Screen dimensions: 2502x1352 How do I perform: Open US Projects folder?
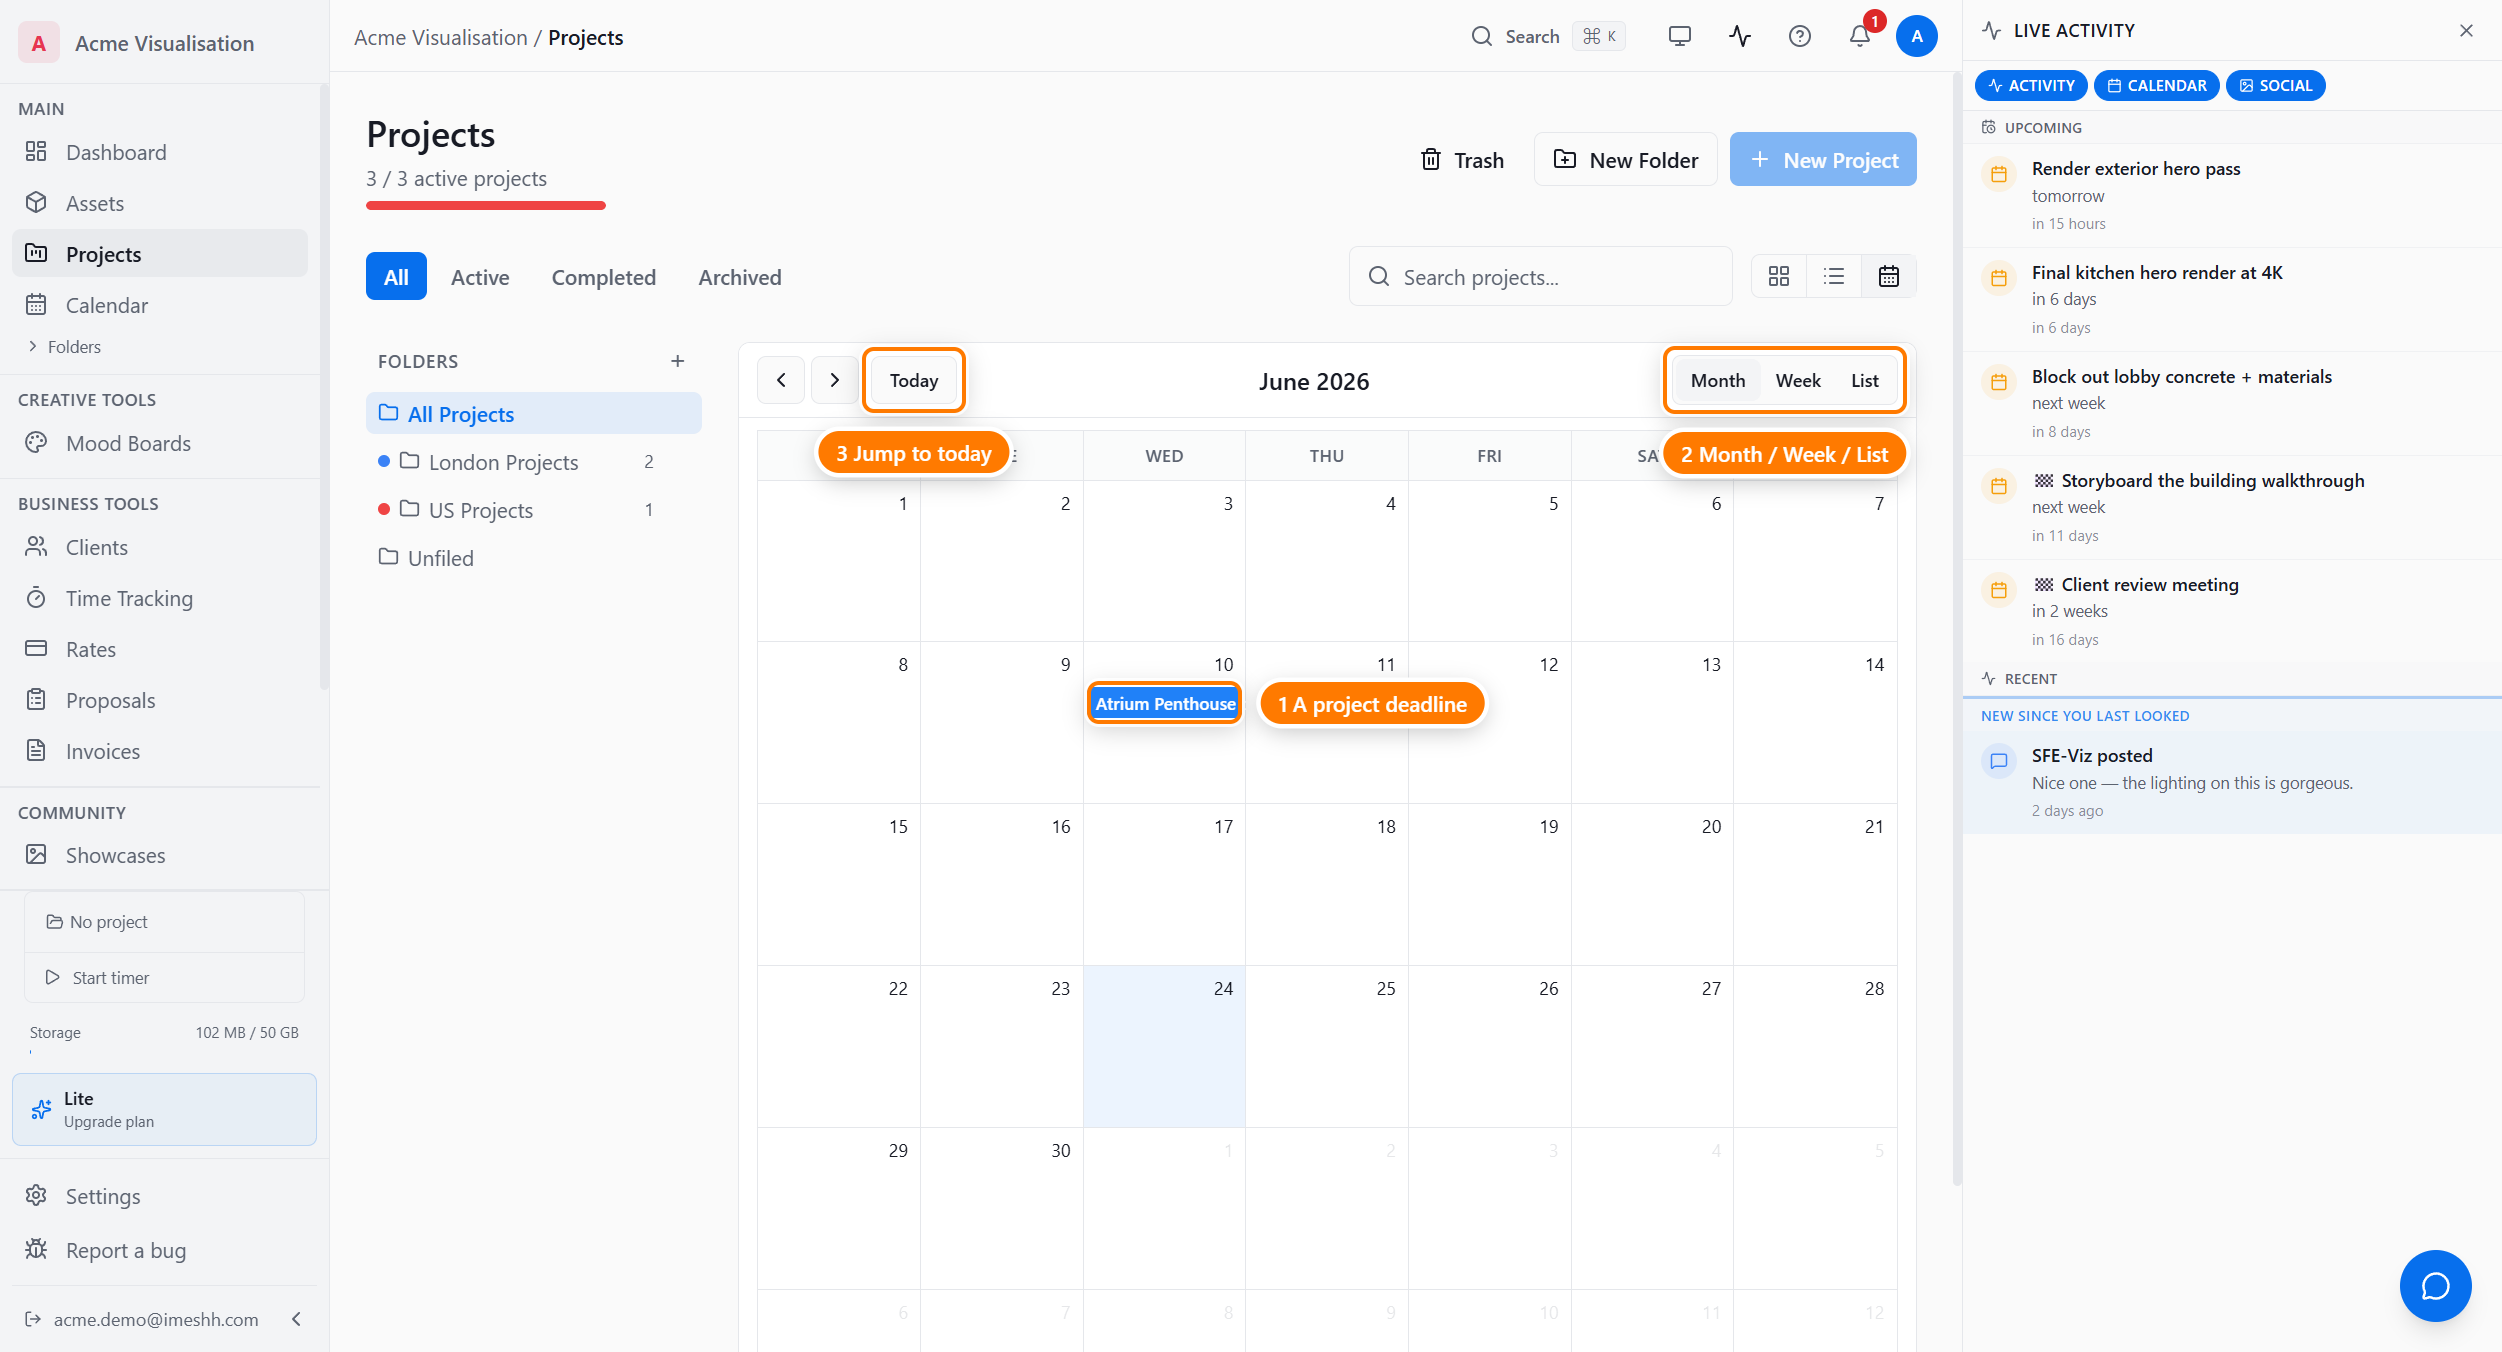click(534, 509)
